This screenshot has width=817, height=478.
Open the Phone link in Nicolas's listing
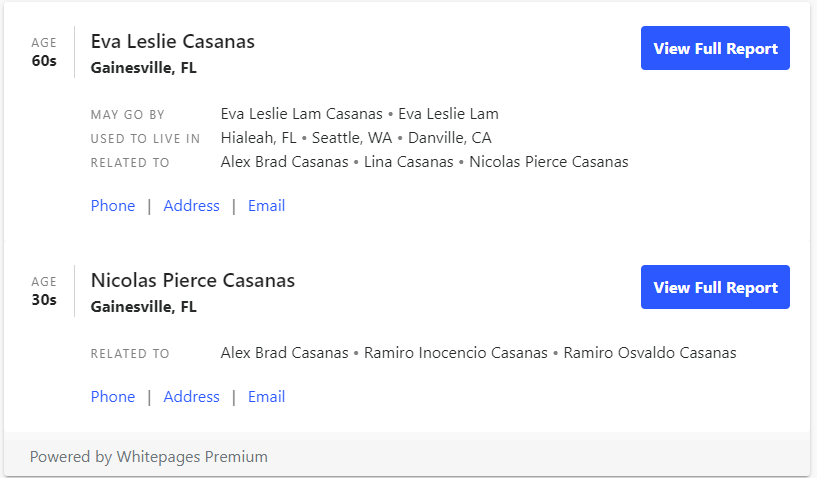click(x=112, y=397)
